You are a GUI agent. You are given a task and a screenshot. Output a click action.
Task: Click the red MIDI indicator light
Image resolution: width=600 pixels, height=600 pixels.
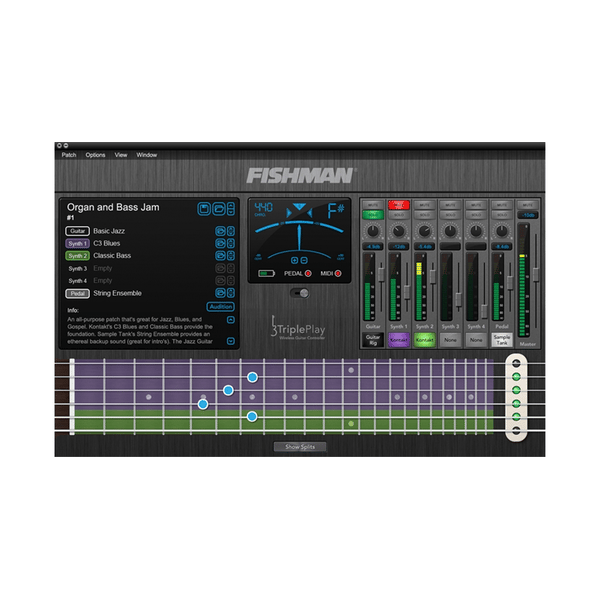(x=338, y=273)
